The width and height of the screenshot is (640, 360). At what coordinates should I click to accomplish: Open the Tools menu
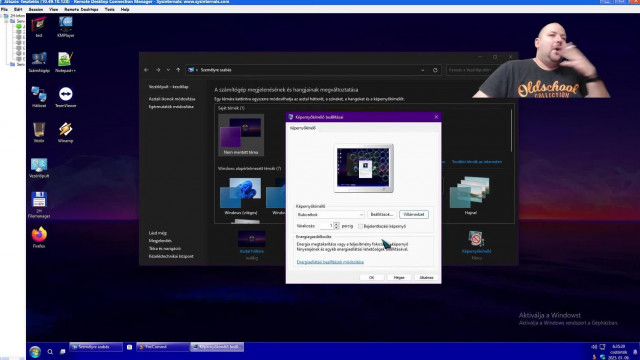pyautogui.click(x=109, y=9)
